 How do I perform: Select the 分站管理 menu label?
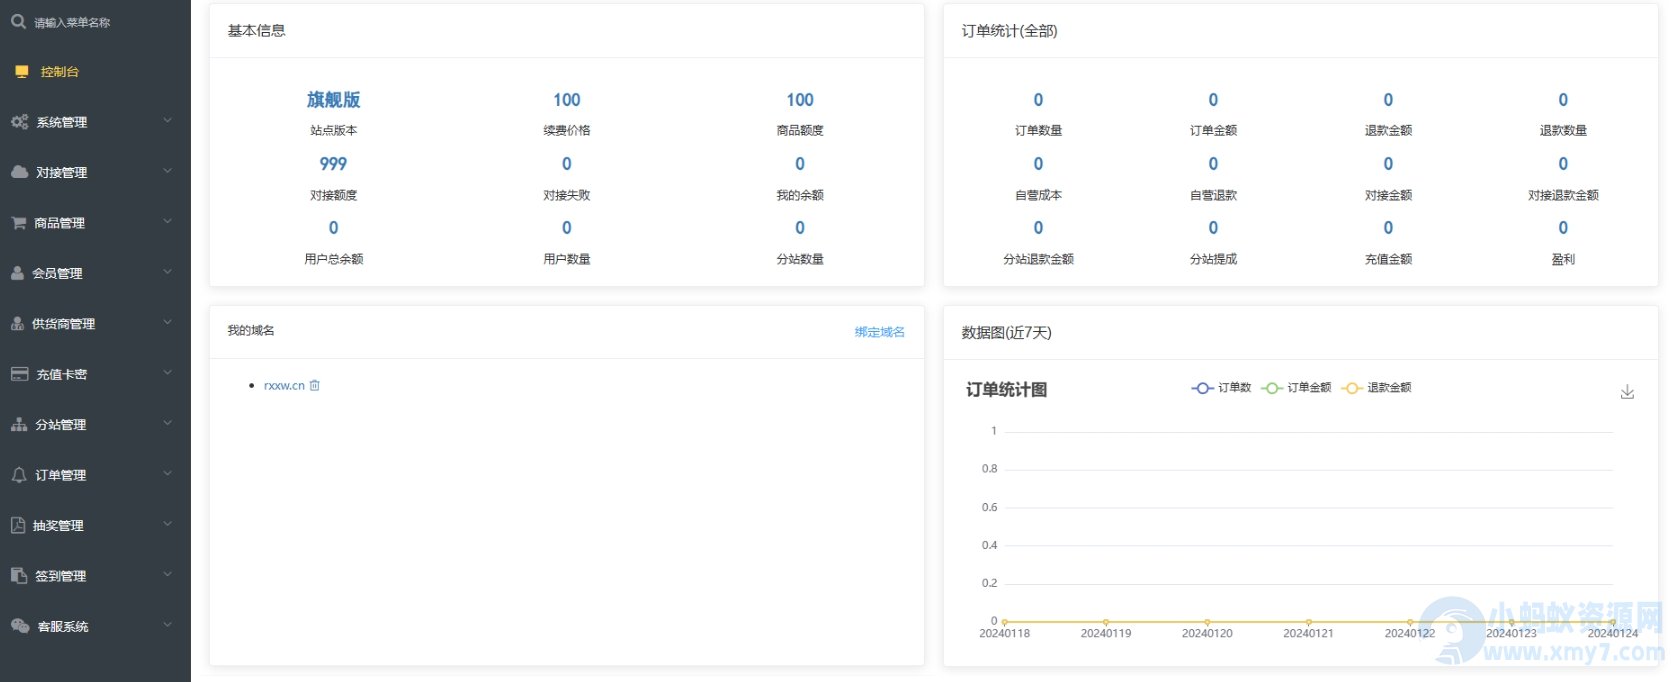pos(61,424)
